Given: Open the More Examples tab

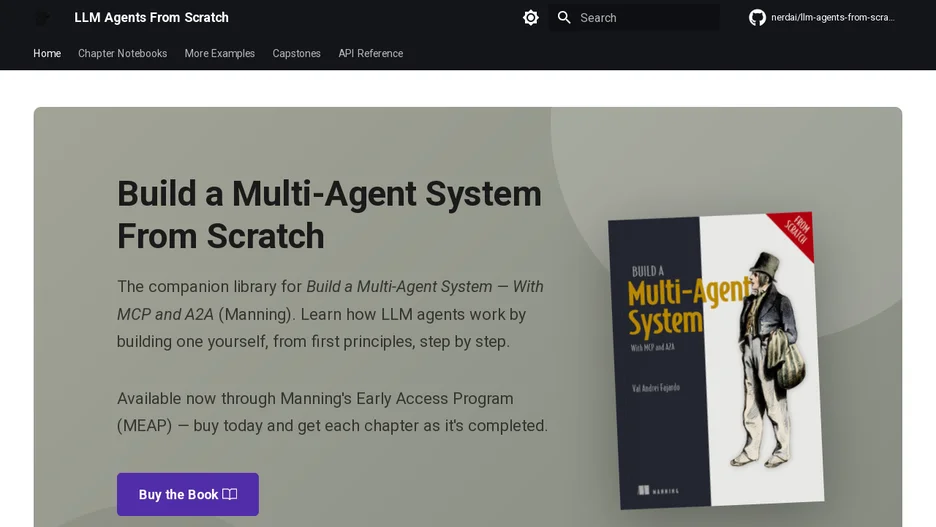Looking at the screenshot, I should coord(220,54).
